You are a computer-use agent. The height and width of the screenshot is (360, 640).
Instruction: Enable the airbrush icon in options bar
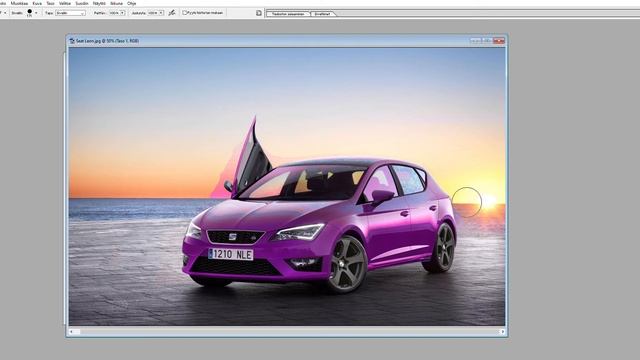click(172, 13)
